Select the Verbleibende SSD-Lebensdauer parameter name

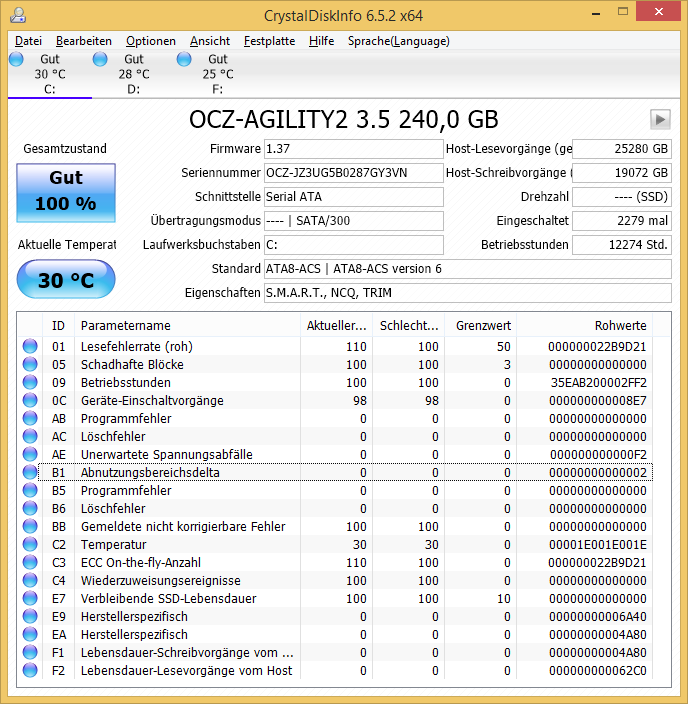point(168,598)
